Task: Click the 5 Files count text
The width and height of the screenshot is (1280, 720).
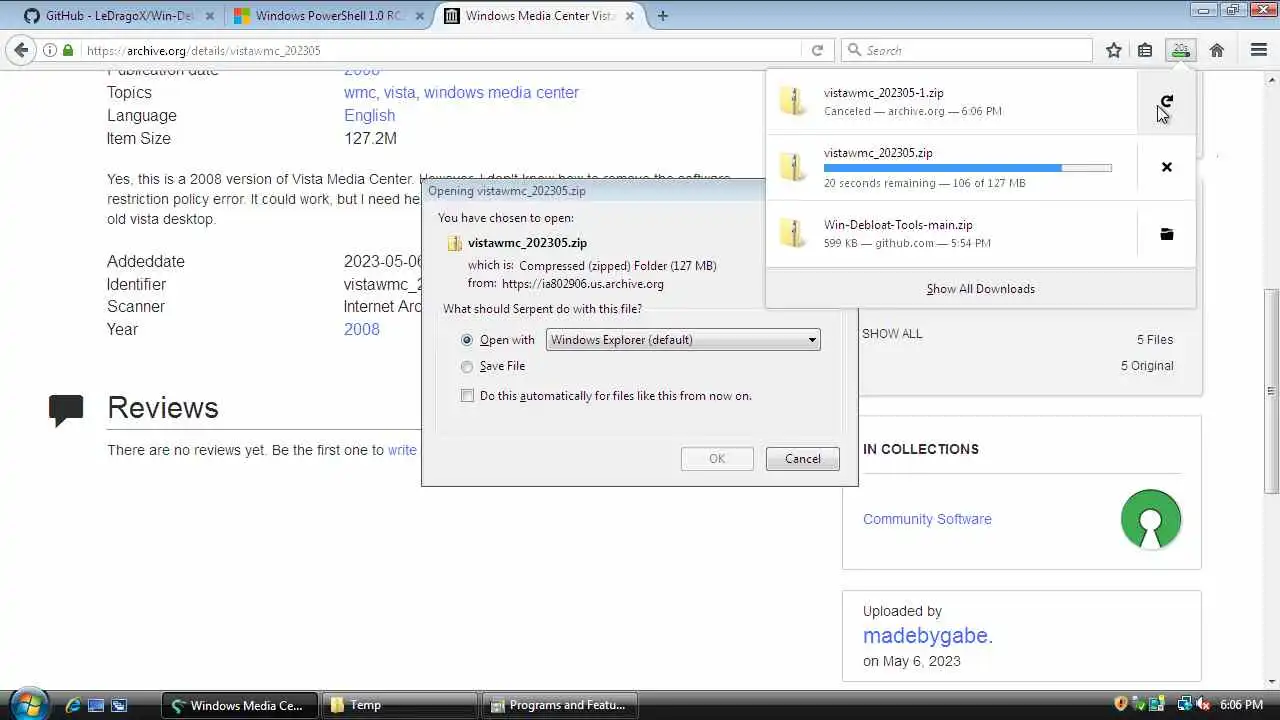Action: (1155, 340)
